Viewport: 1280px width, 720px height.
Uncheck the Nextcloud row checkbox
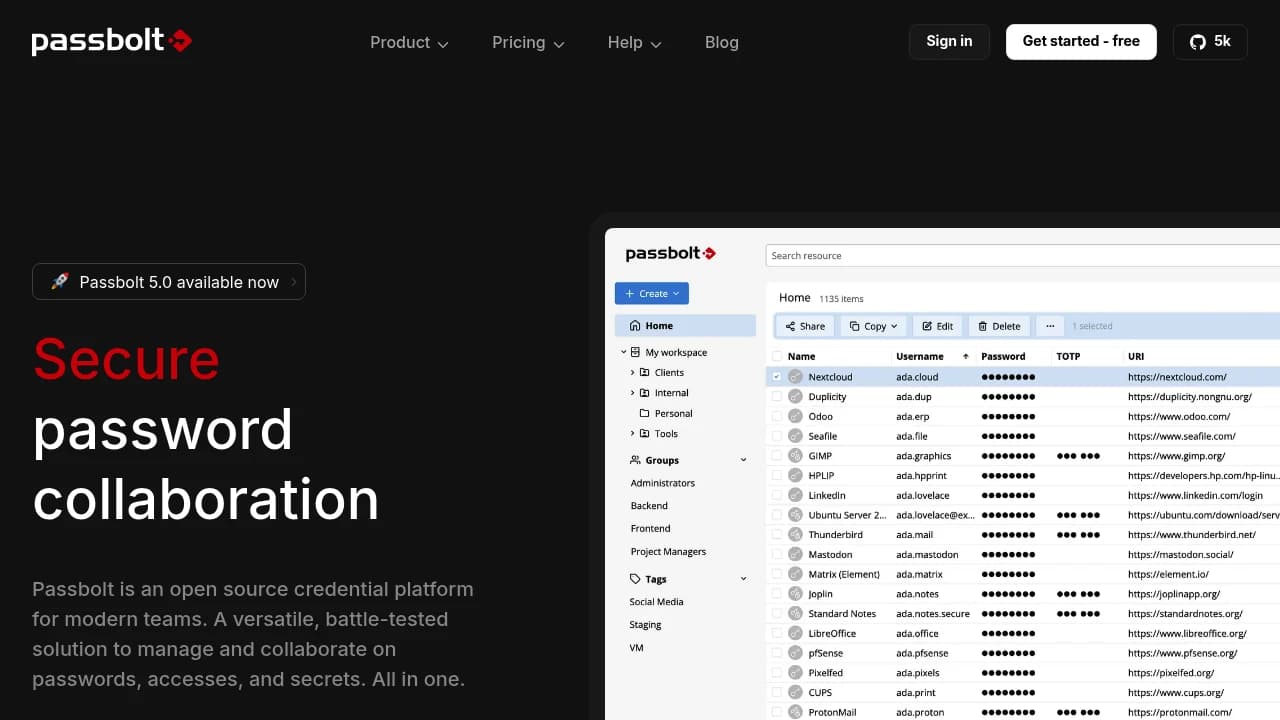click(777, 377)
